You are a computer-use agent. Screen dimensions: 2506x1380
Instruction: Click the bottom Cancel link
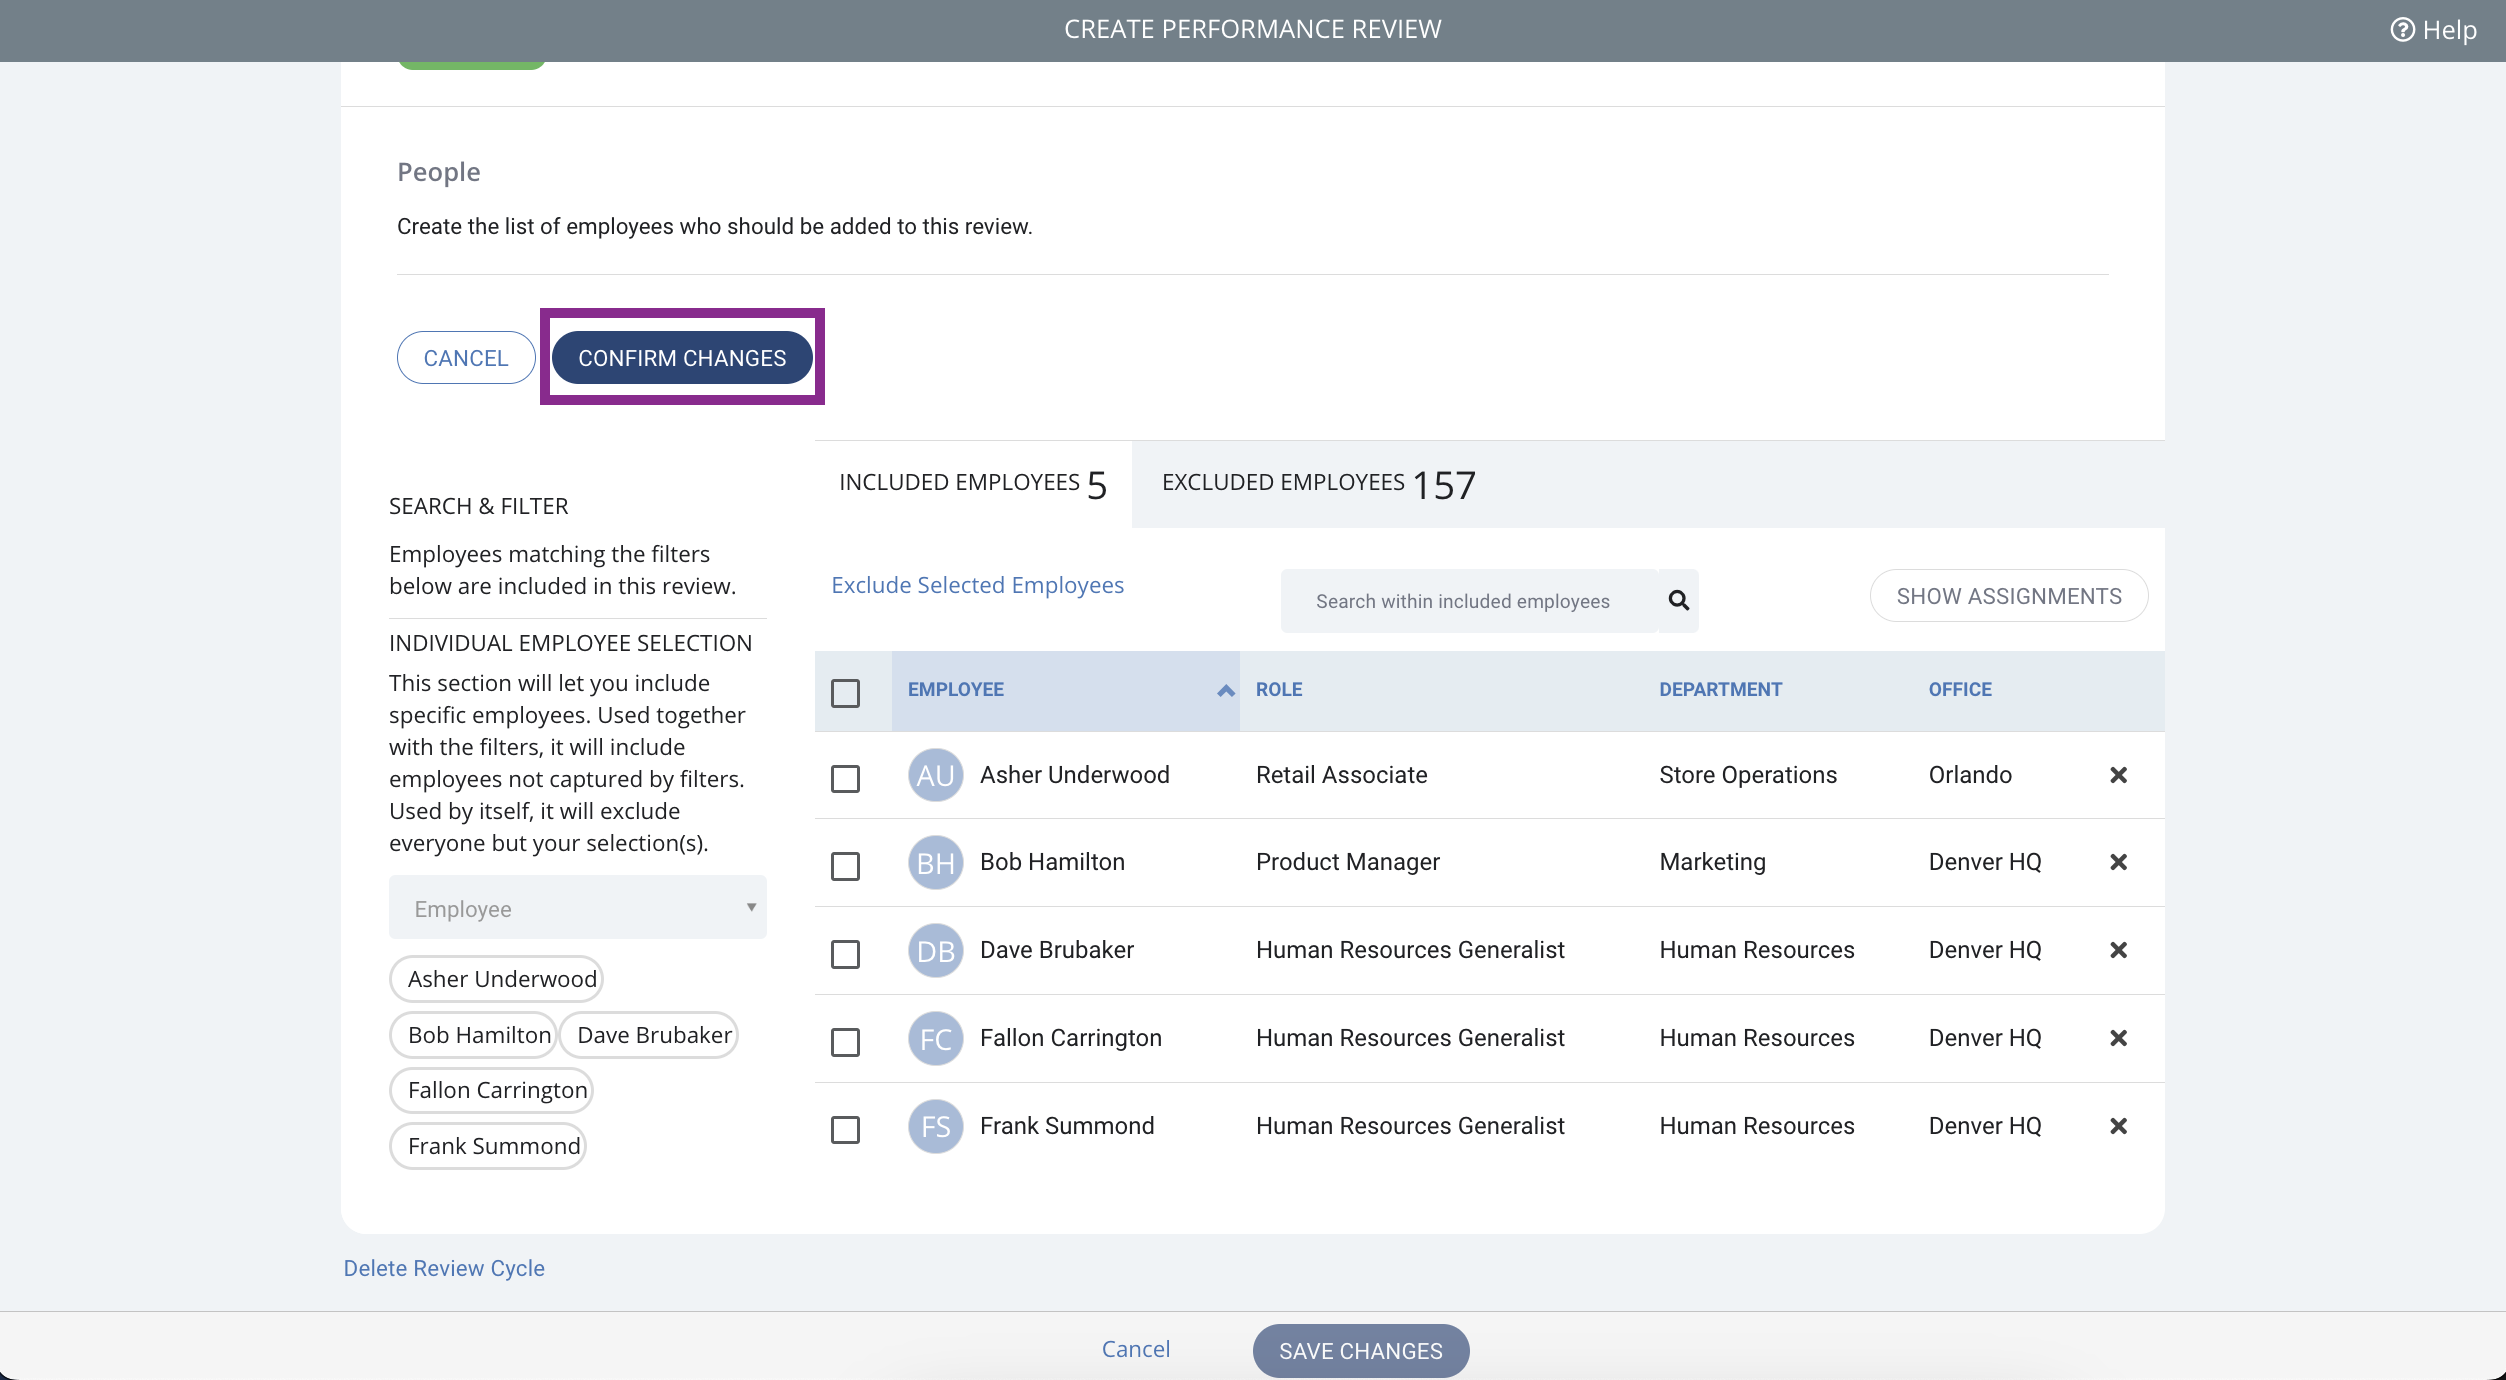coord(1135,1349)
